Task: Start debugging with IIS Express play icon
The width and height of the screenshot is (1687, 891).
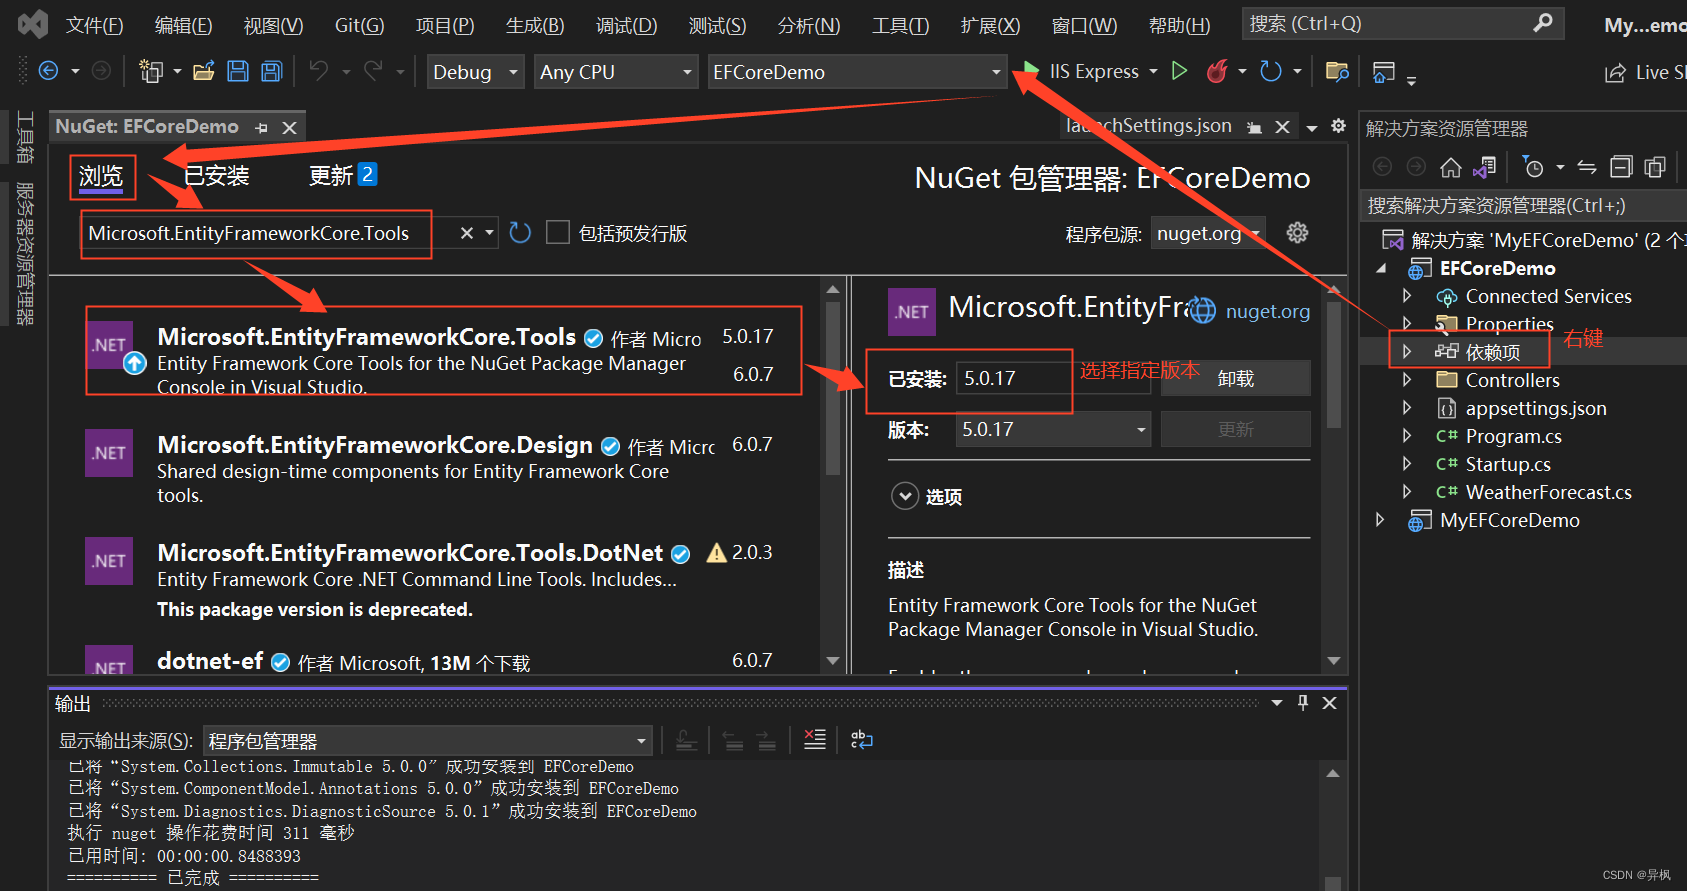Action: [1030, 71]
